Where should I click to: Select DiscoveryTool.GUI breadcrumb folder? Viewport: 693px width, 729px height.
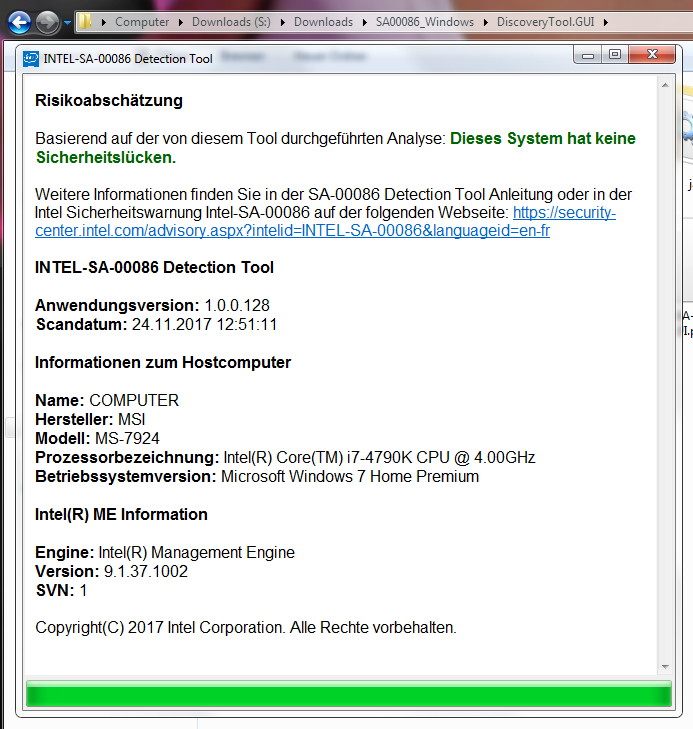coord(545,22)
